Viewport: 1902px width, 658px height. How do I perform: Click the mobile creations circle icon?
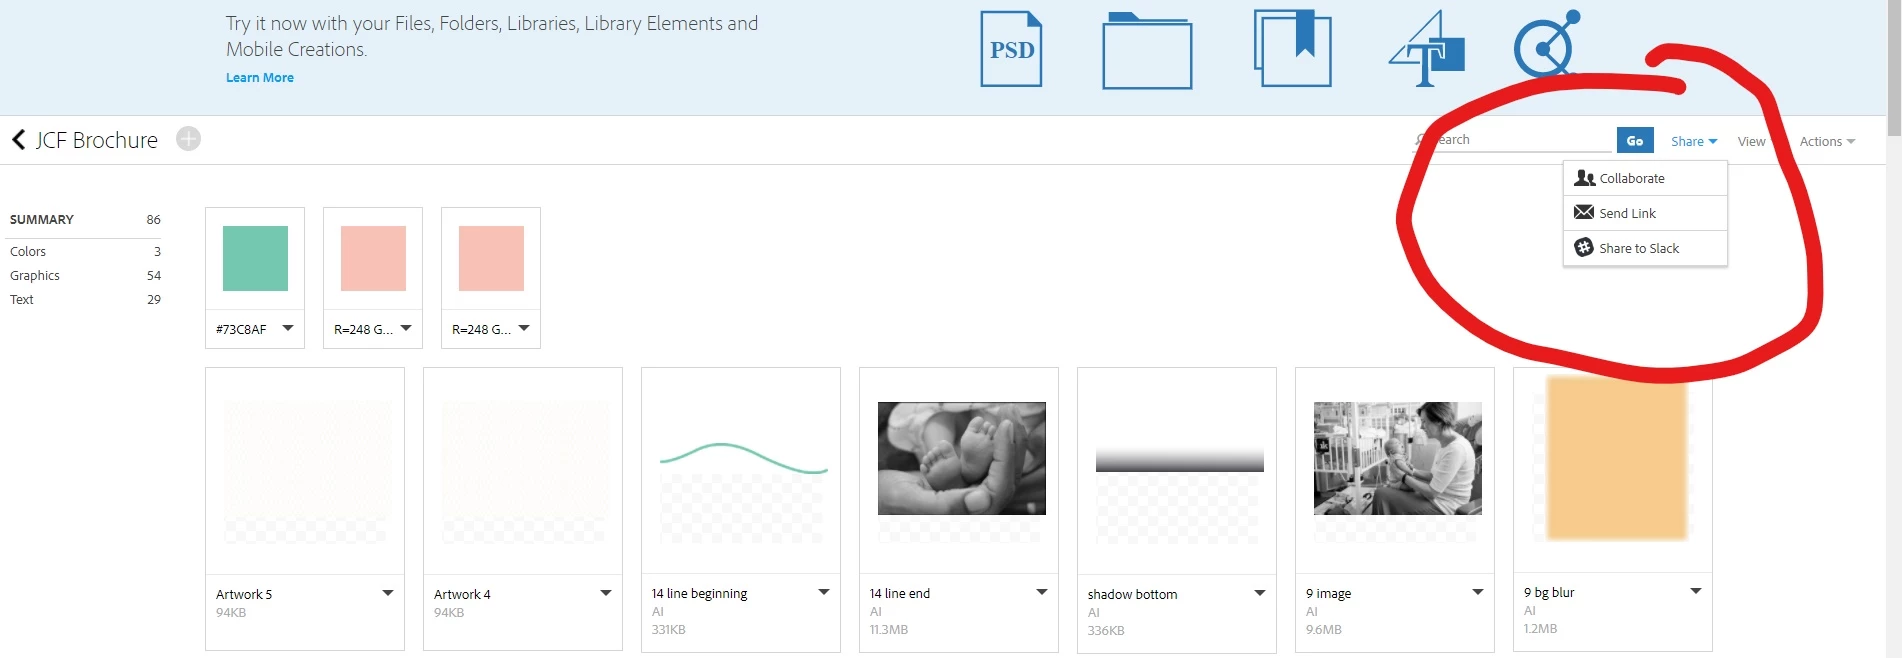(1546, 44)
